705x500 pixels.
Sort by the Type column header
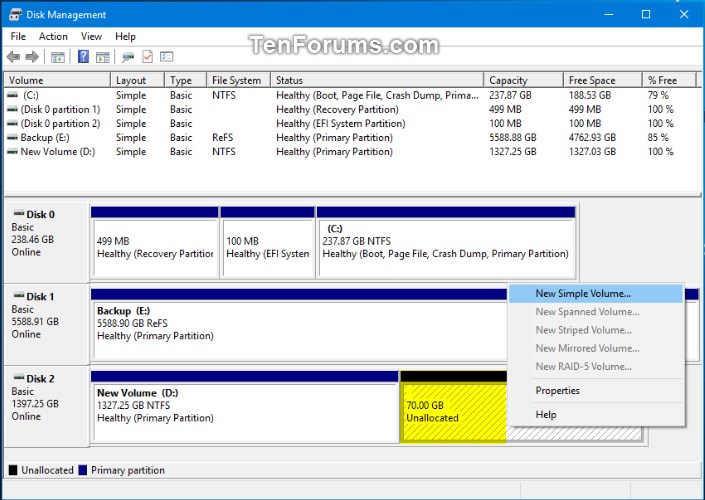tap(185, 80)
